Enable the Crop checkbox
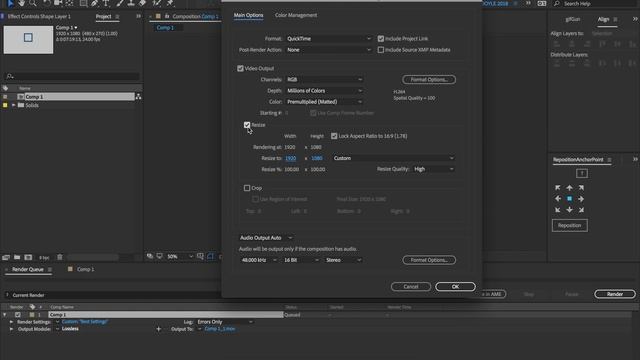This screenshot has width=640, height=360. [x=247, y=188]
